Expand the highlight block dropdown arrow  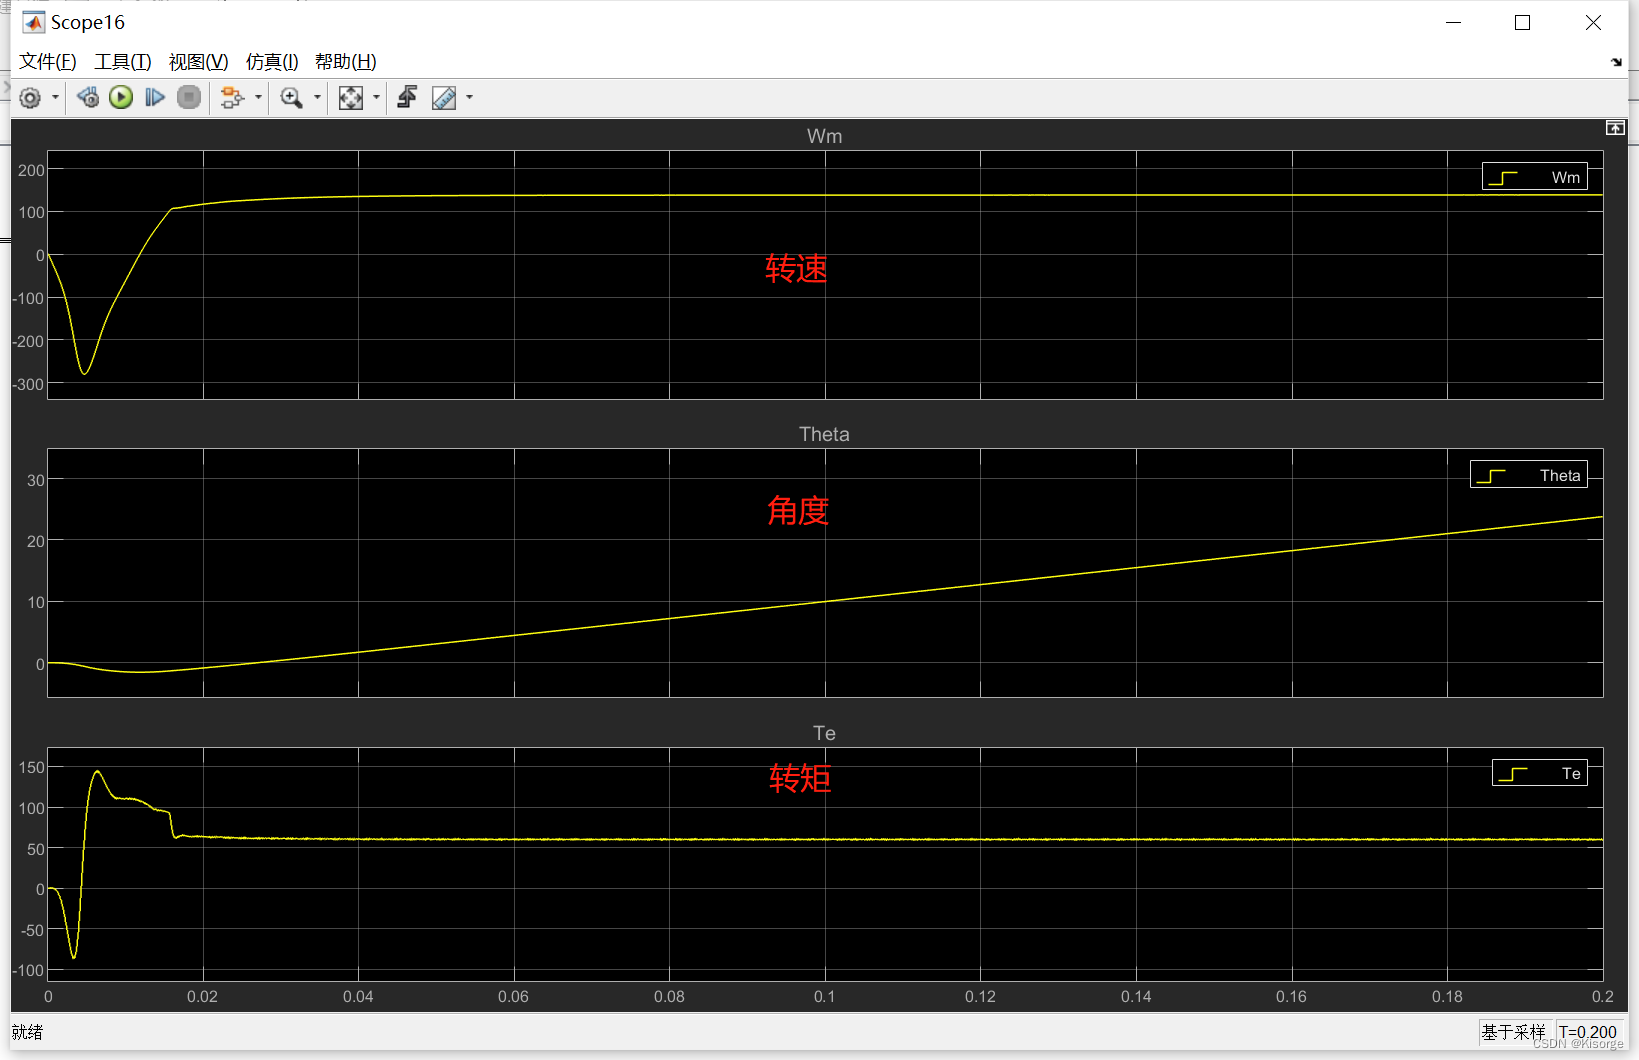point(258,98)
